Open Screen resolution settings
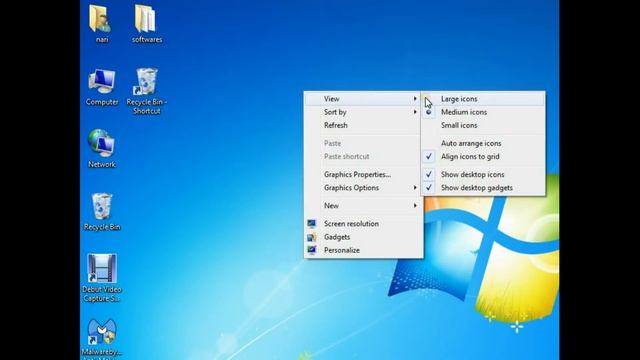The width and height of the screenshot is (640, 360). [x=363, y=224]
